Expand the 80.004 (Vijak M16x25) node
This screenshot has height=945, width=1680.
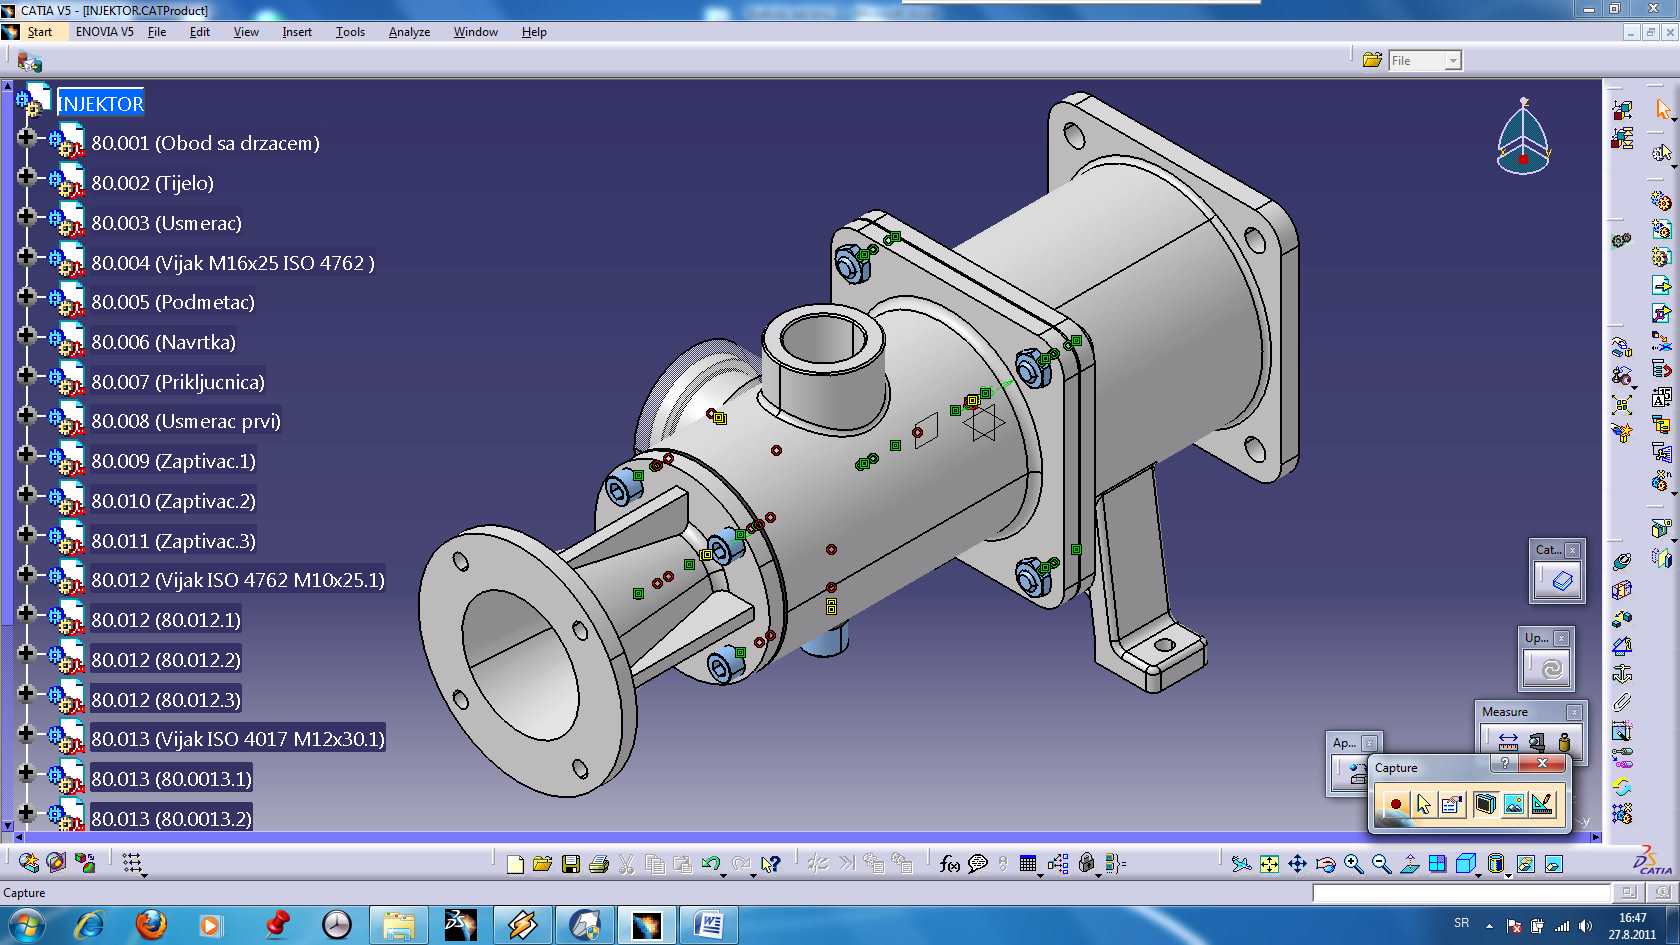pyautogui.click(x=27, y=257)
